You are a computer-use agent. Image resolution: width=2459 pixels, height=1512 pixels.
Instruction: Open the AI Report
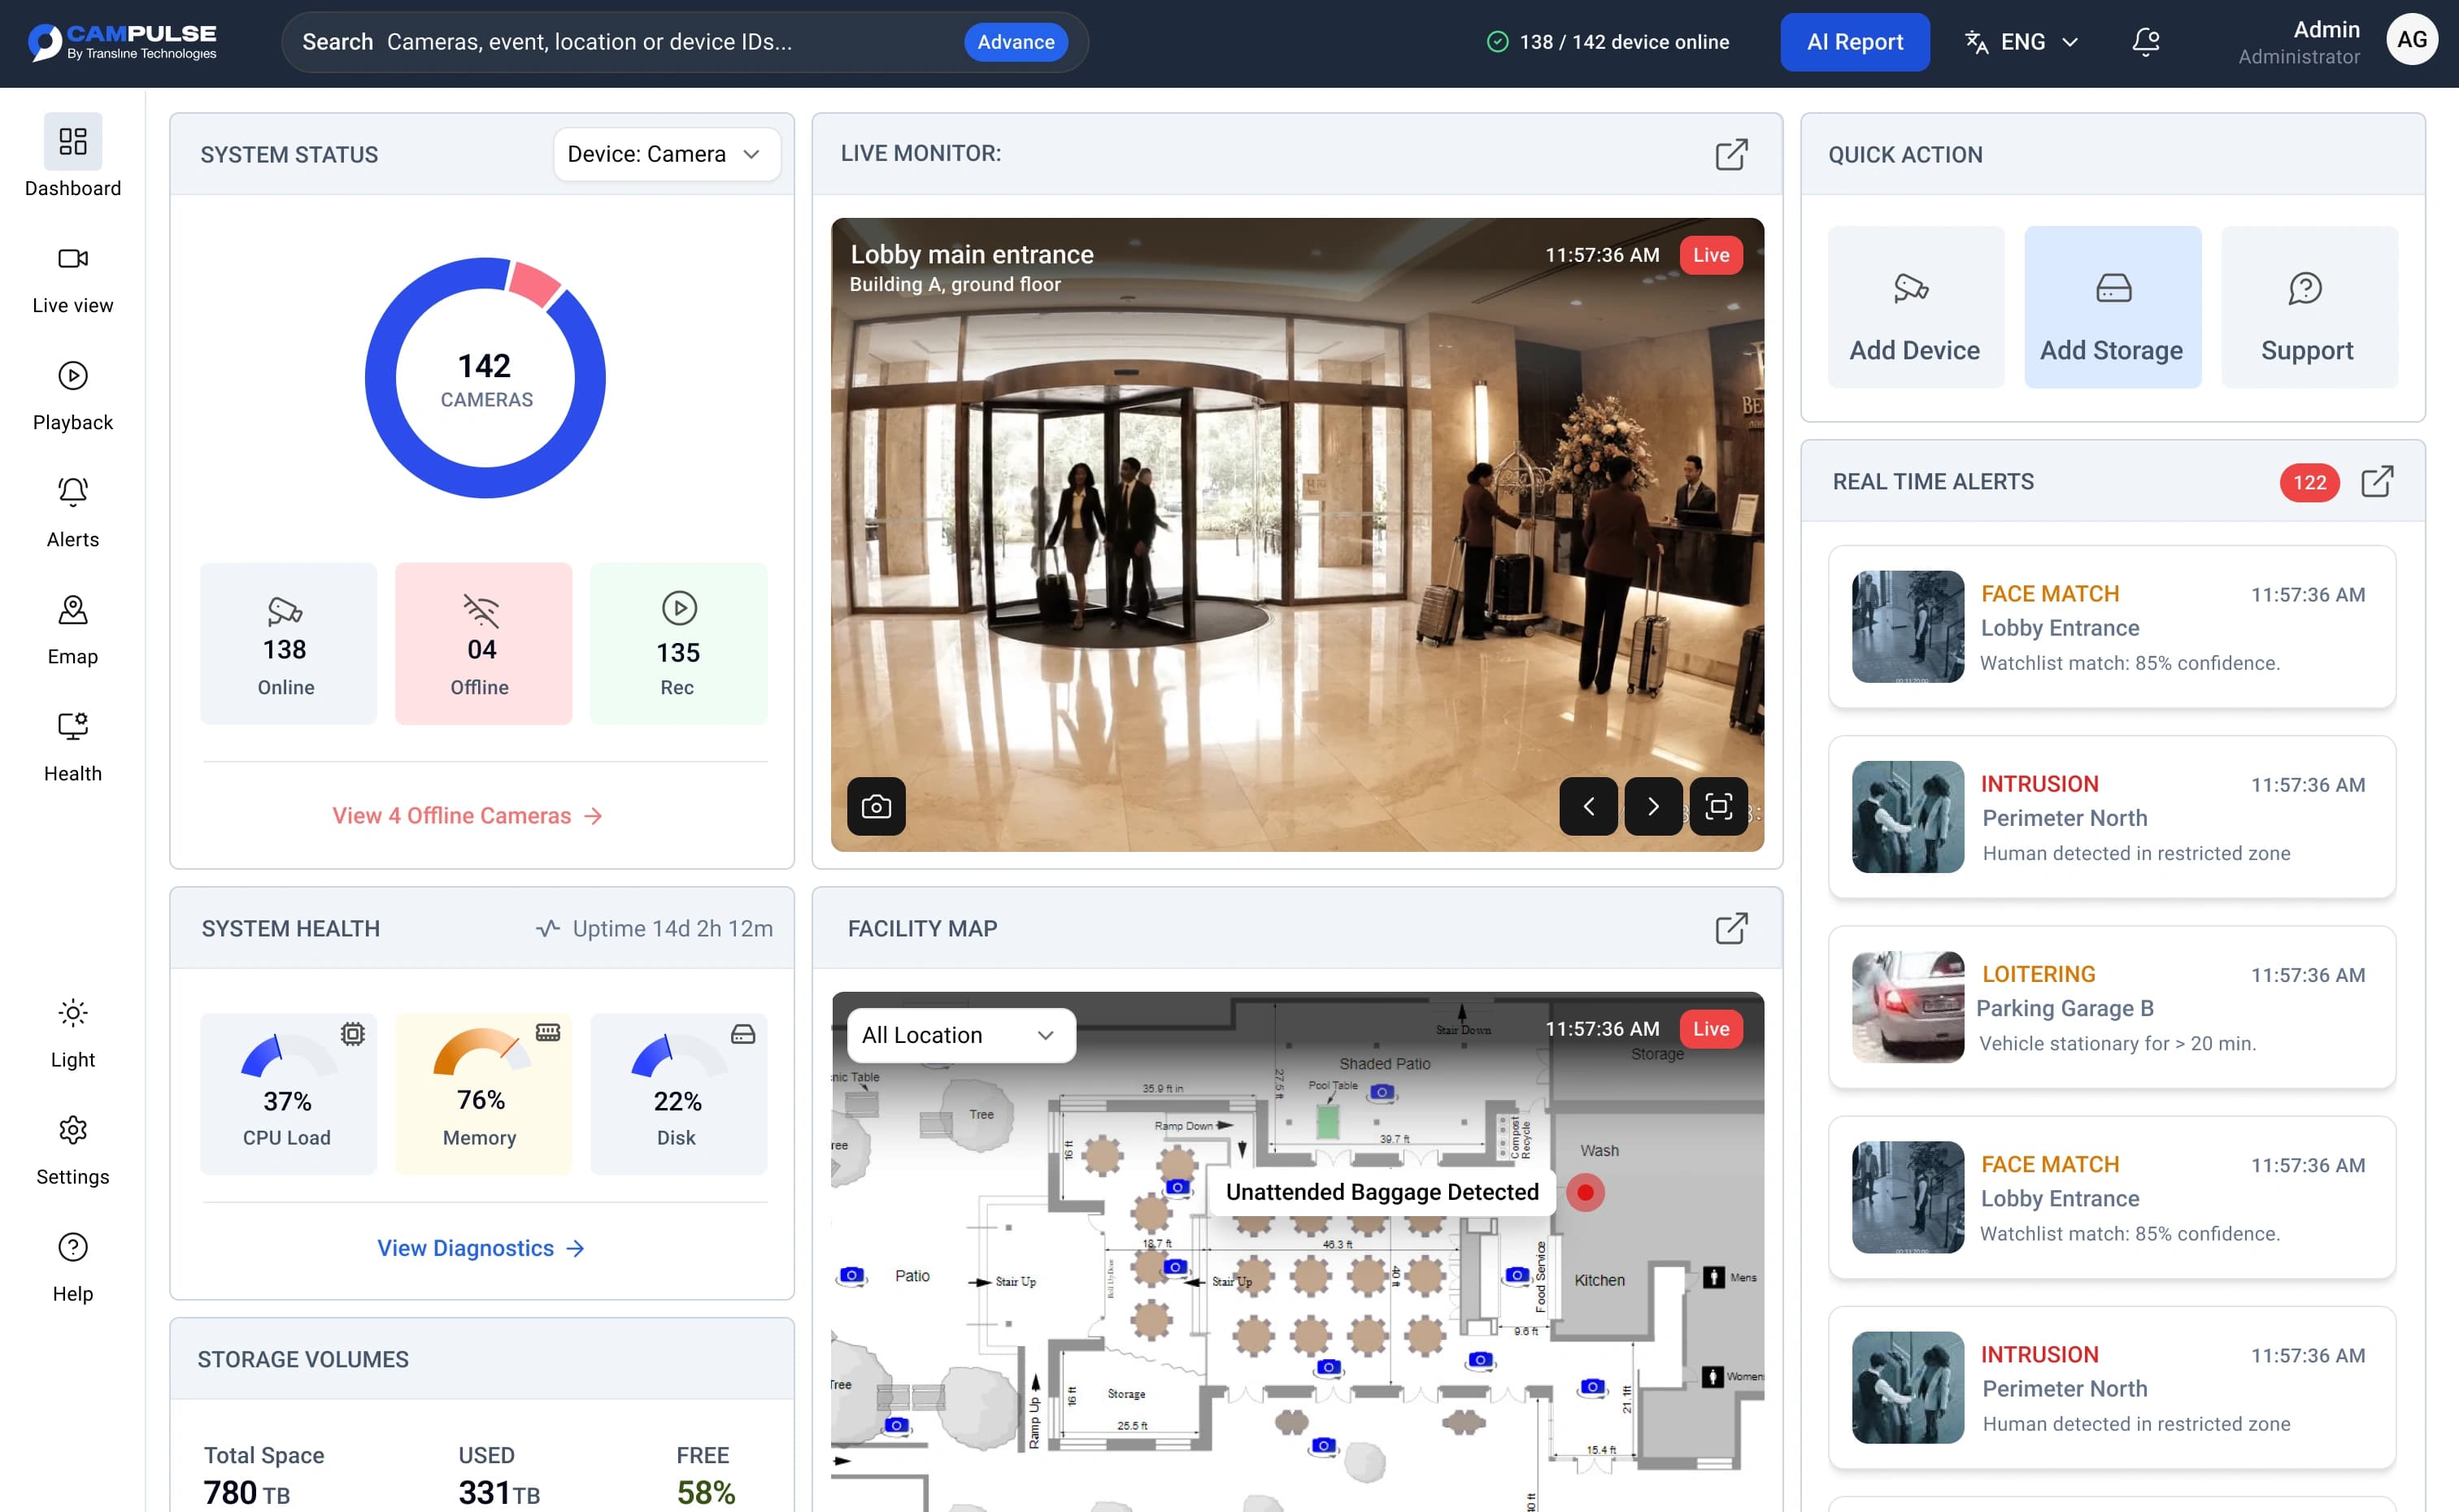pyautogui.click(x=1854, y=42)
